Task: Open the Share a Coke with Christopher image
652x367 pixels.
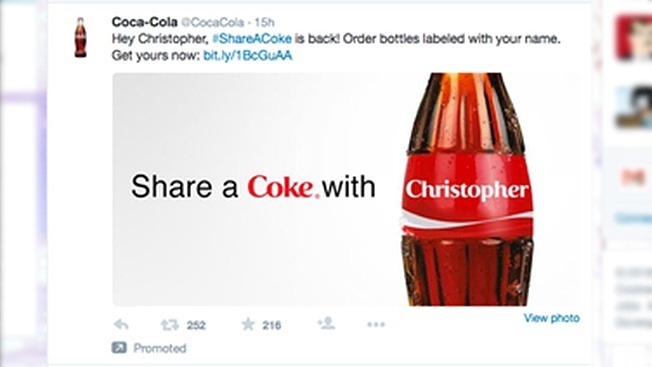Action: (346, 190)
